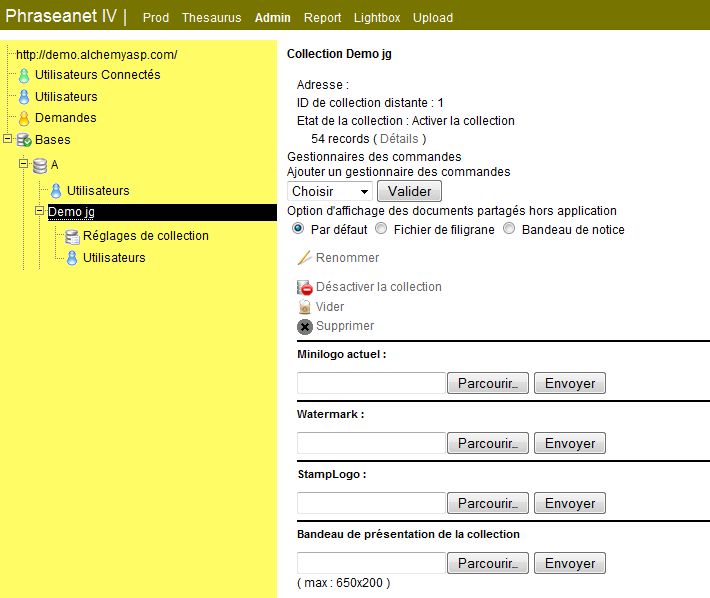The image size is (710, 598).
Task: Click the blue user icon beside top-level Utilisateurs
Action: pos(24,97)
